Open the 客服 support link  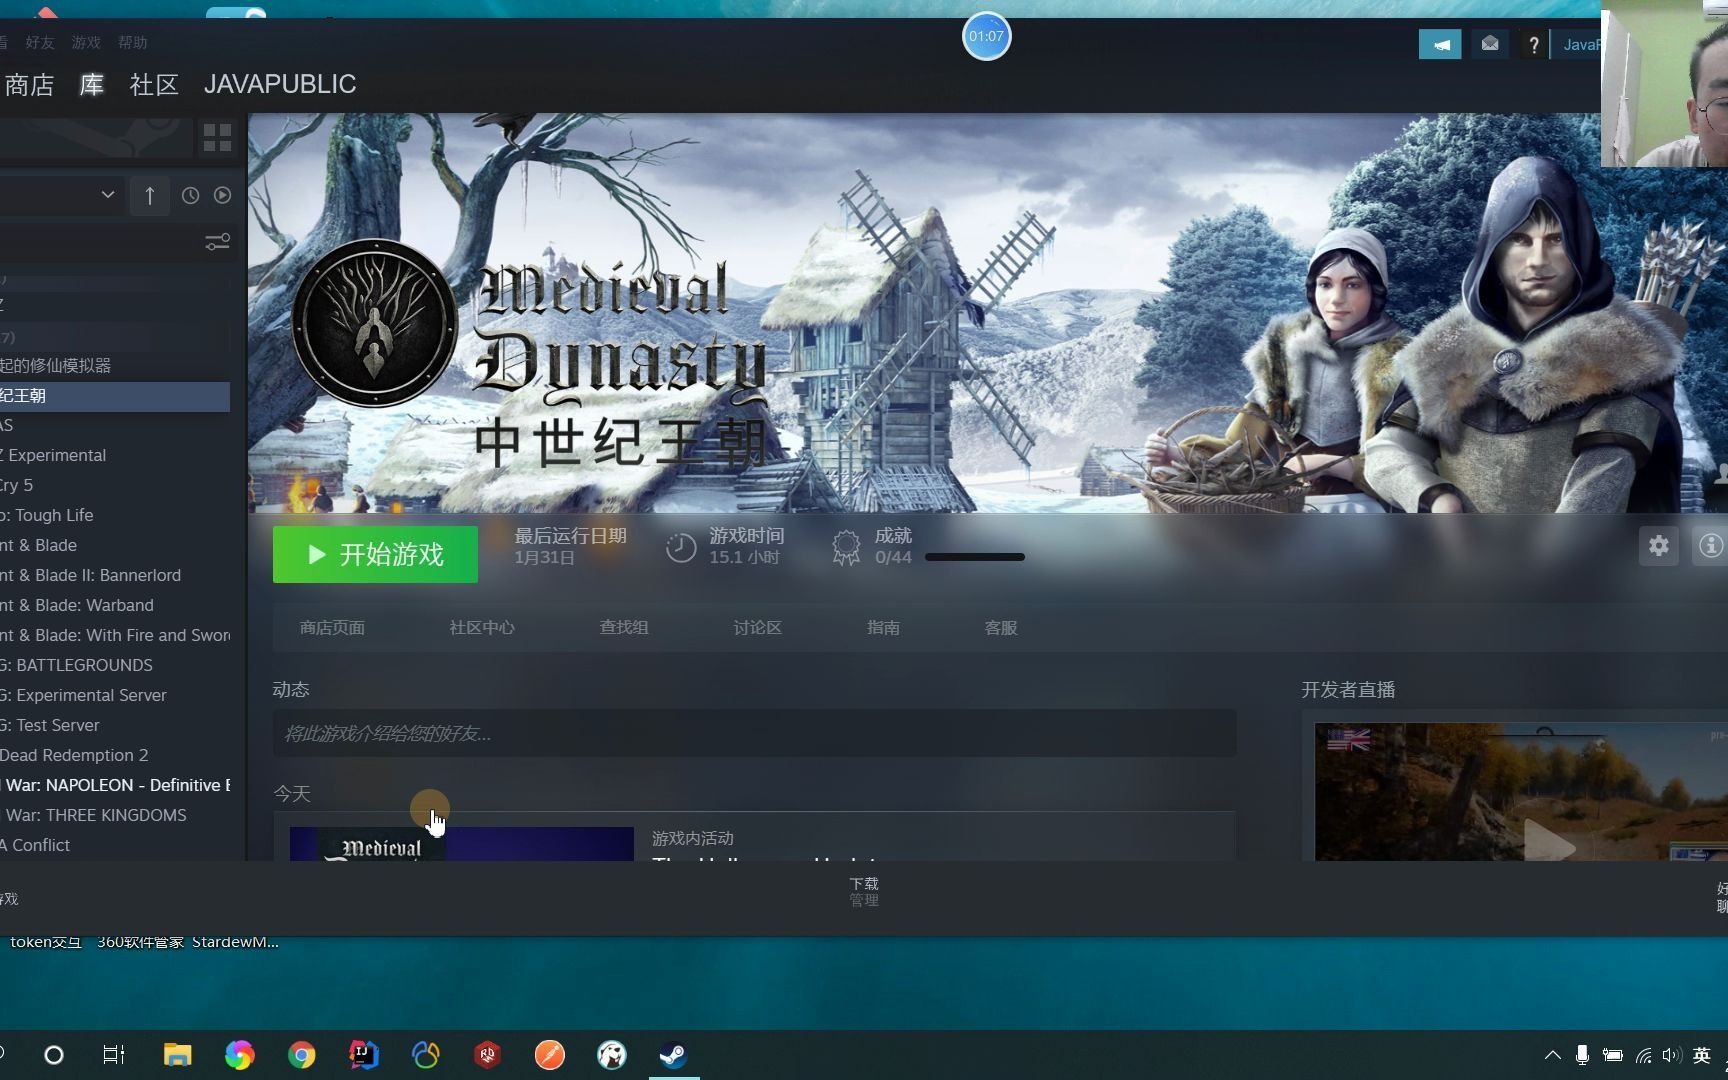1001,628
